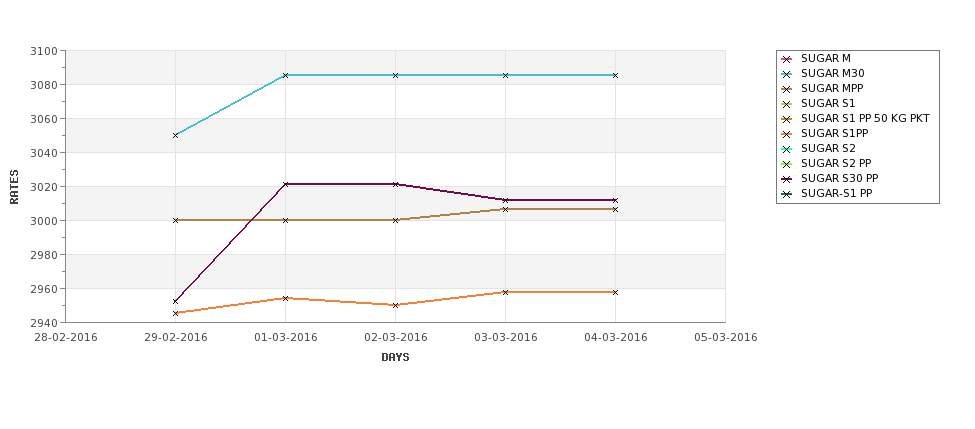Select the SUGAR S1 PP 50 KG PKT label
The height and width of the screenshot is (429, 975).
coord(865,118)
